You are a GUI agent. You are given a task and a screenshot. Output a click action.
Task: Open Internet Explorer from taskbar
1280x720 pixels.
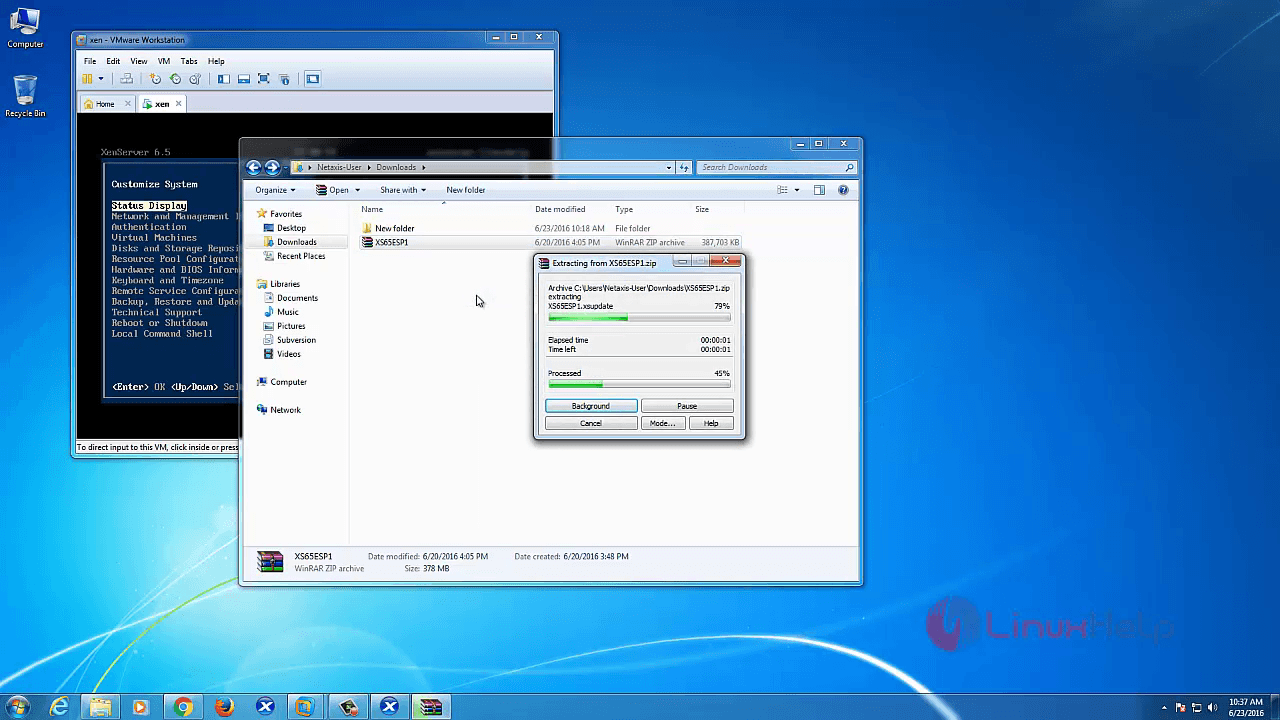pos(59,707)
